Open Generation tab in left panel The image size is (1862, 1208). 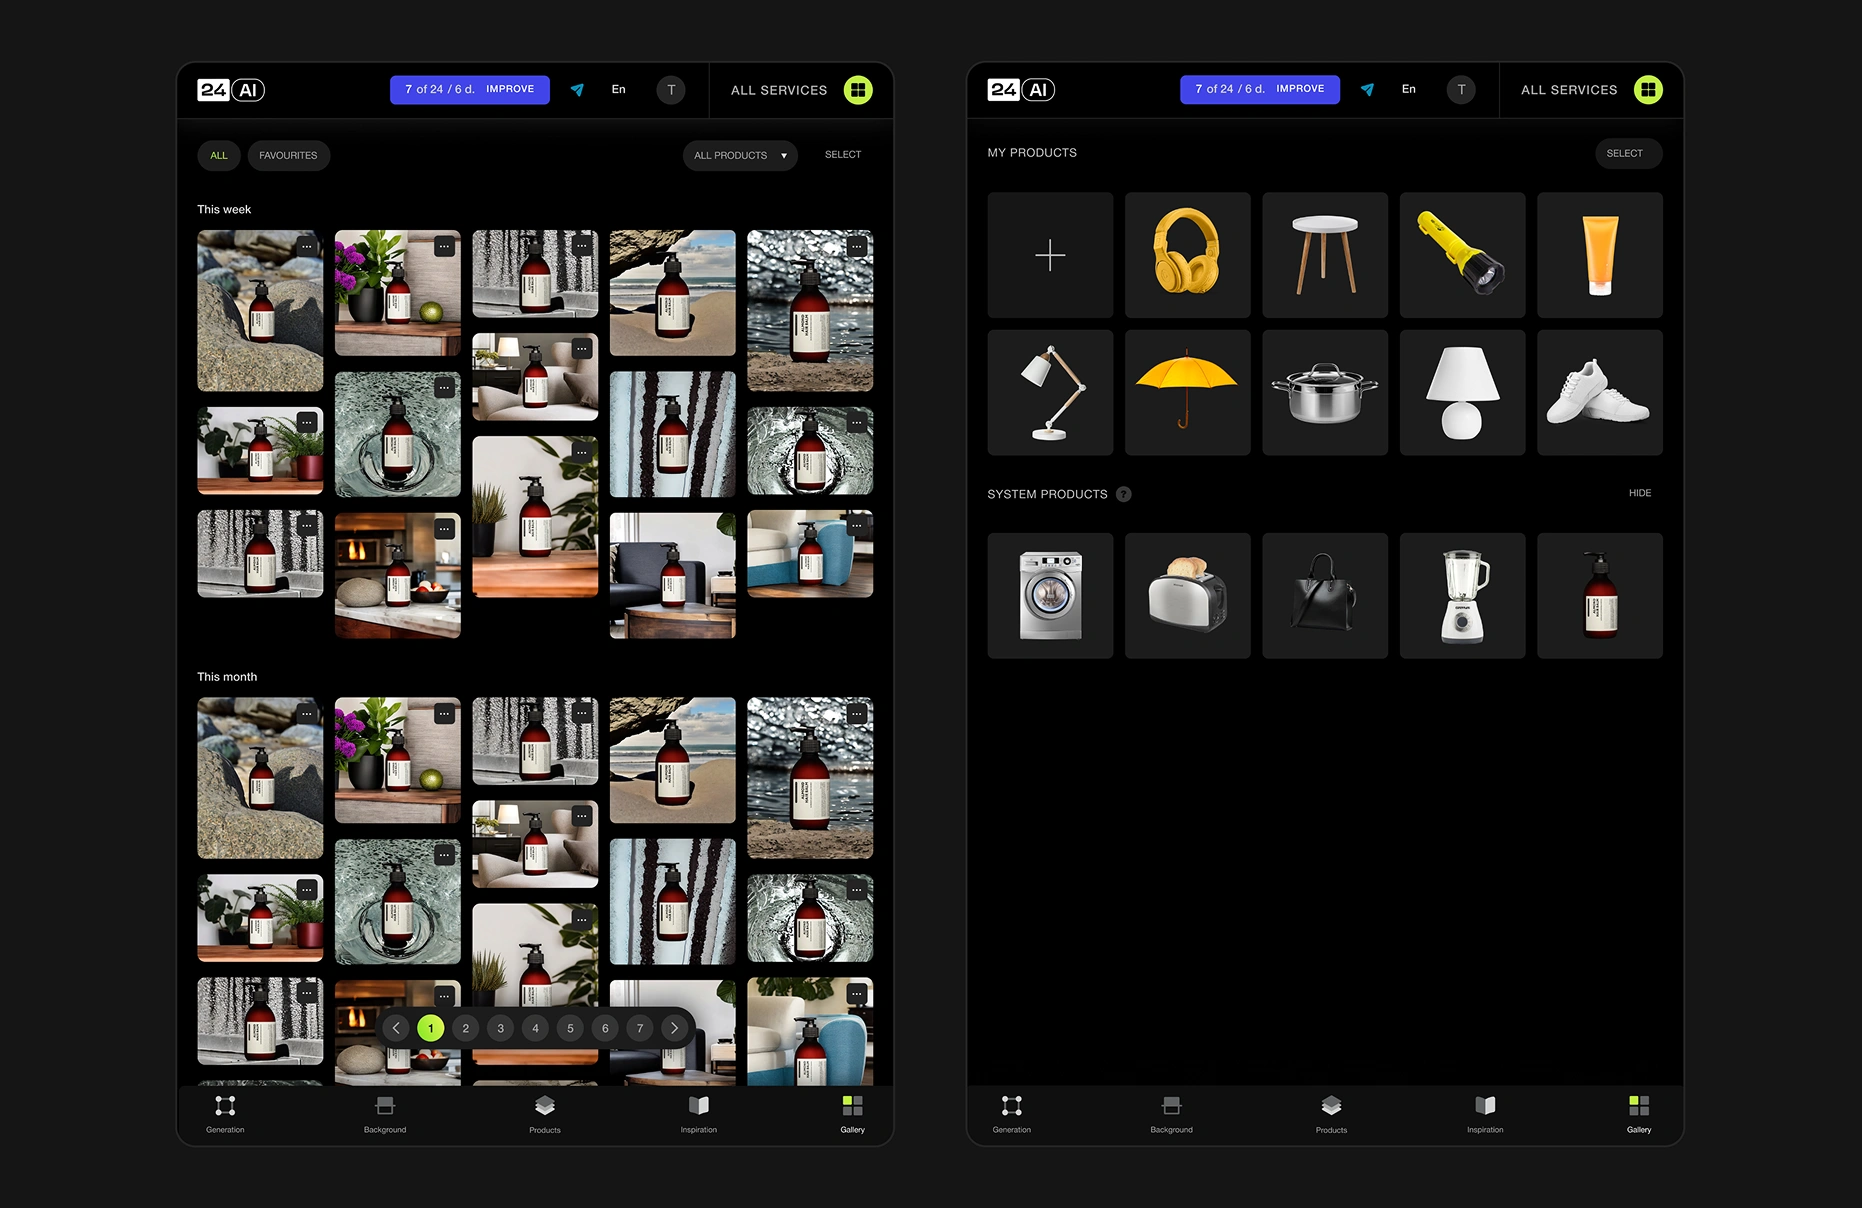(225, 1113)
